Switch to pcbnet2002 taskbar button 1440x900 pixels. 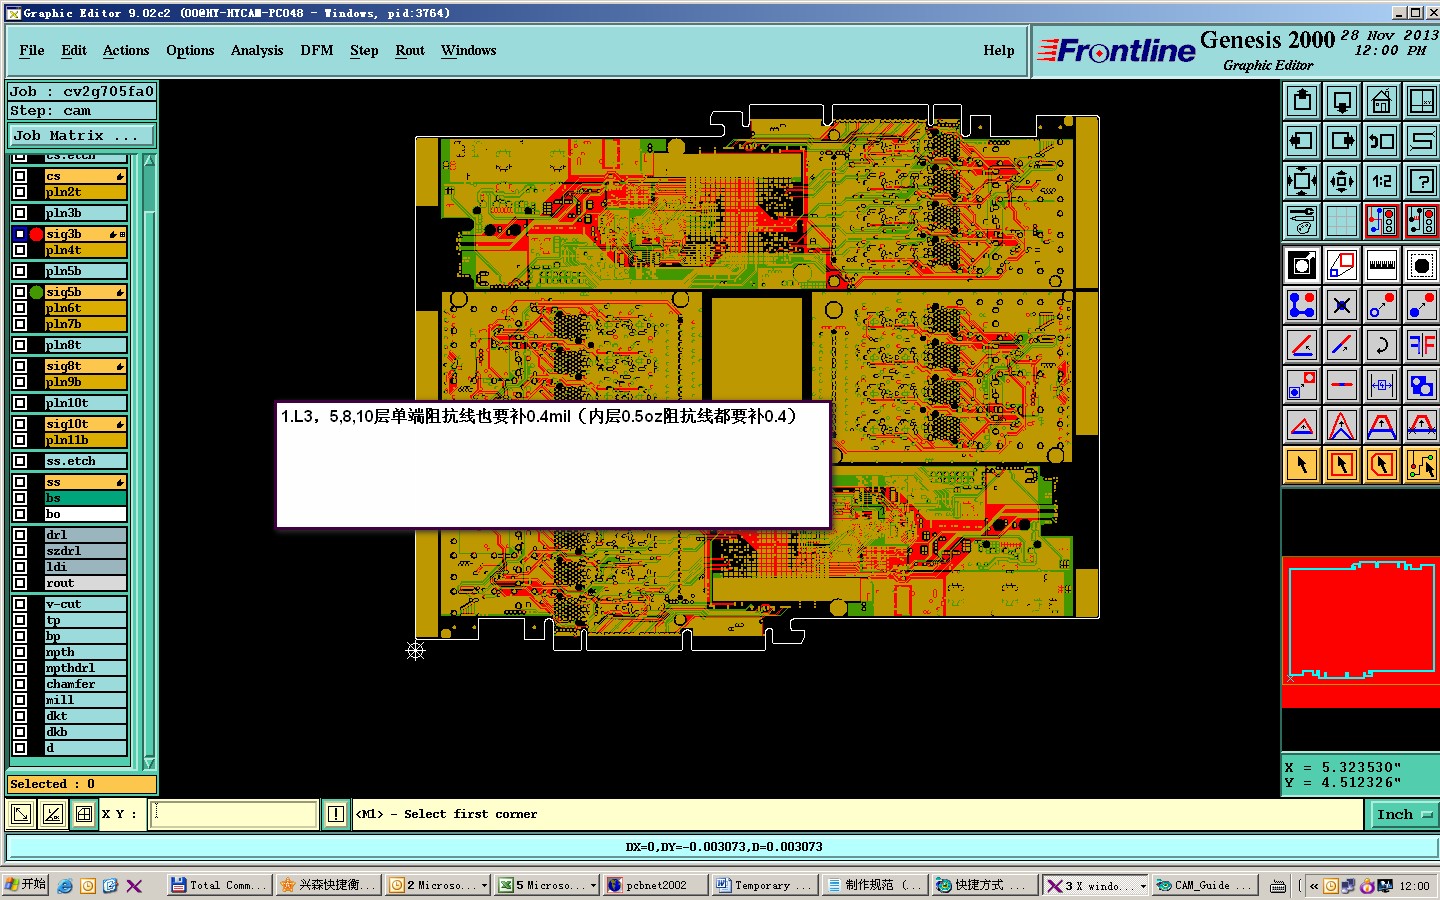(654, 885)
